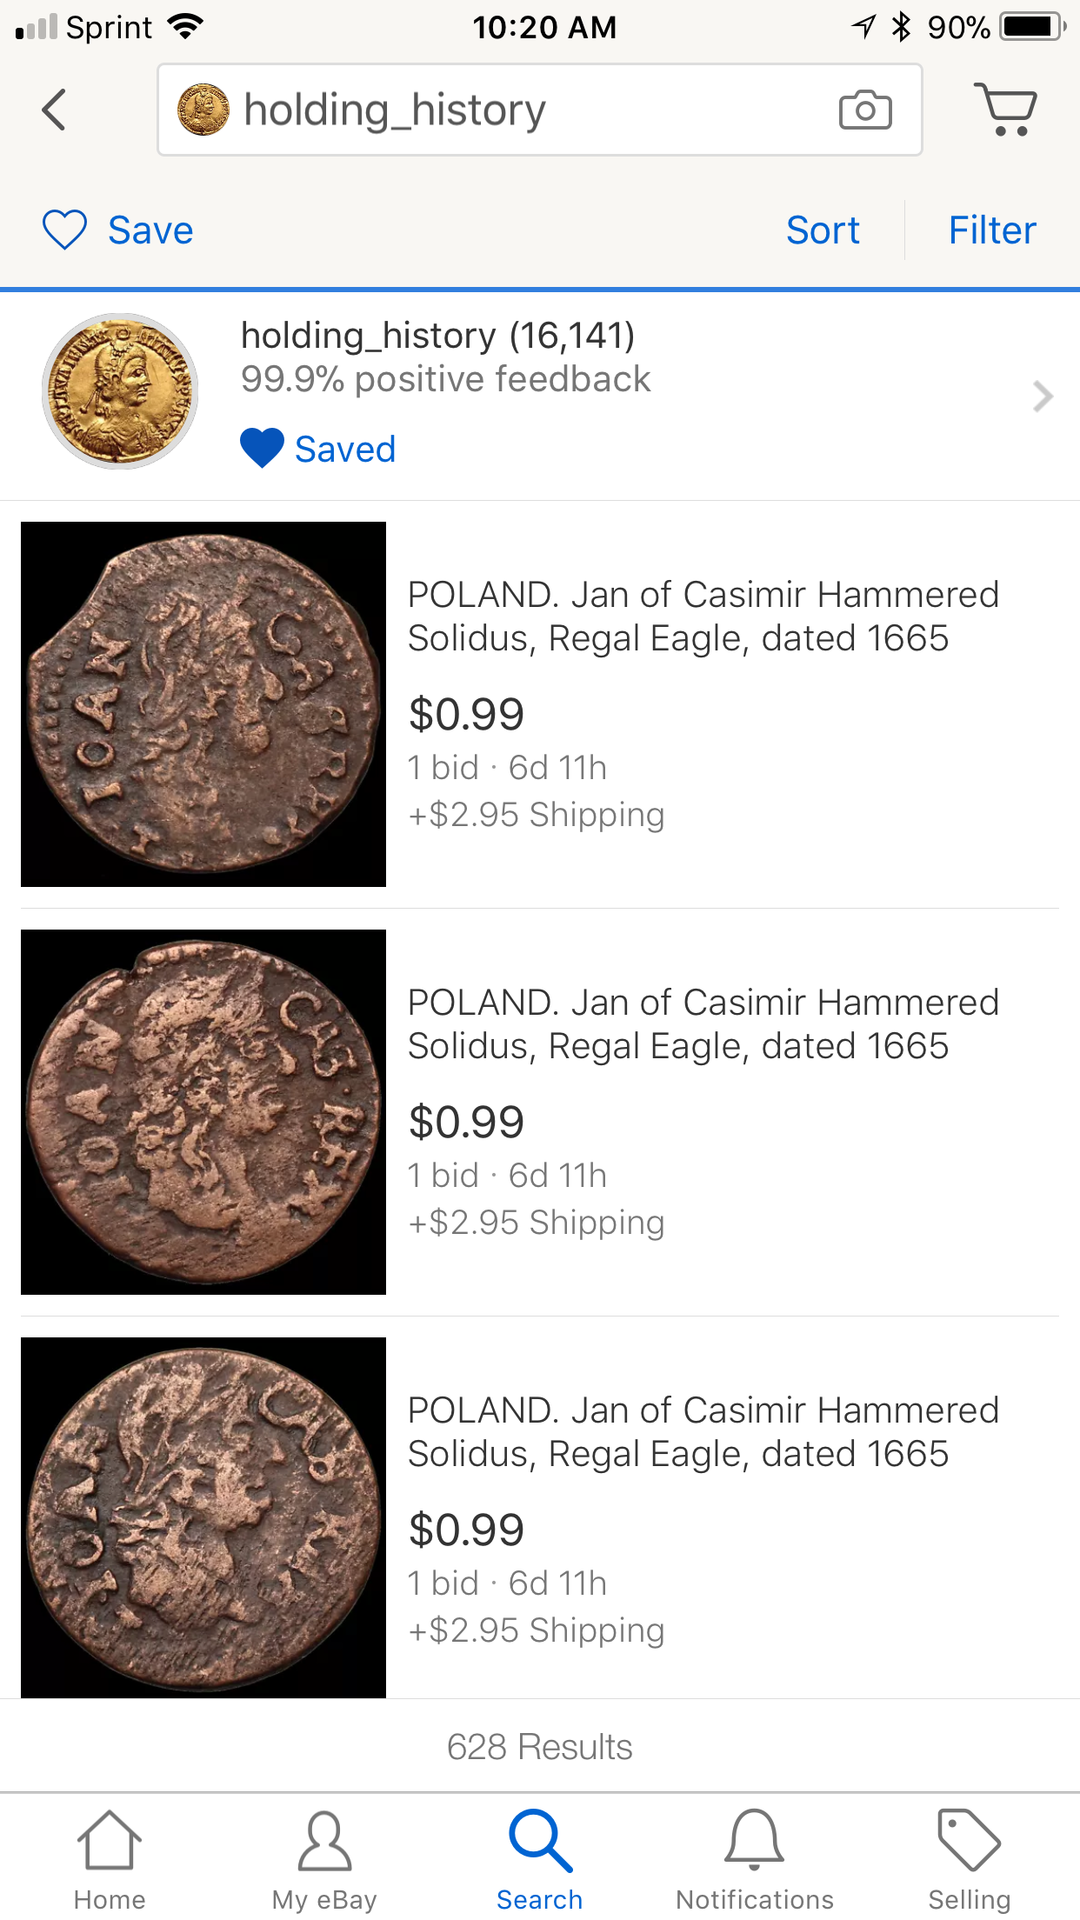Expand seller profile chevron arrow
Image resolution: width=1080 pixels, height=1920 pixels.
click(x=1042, y=396)
